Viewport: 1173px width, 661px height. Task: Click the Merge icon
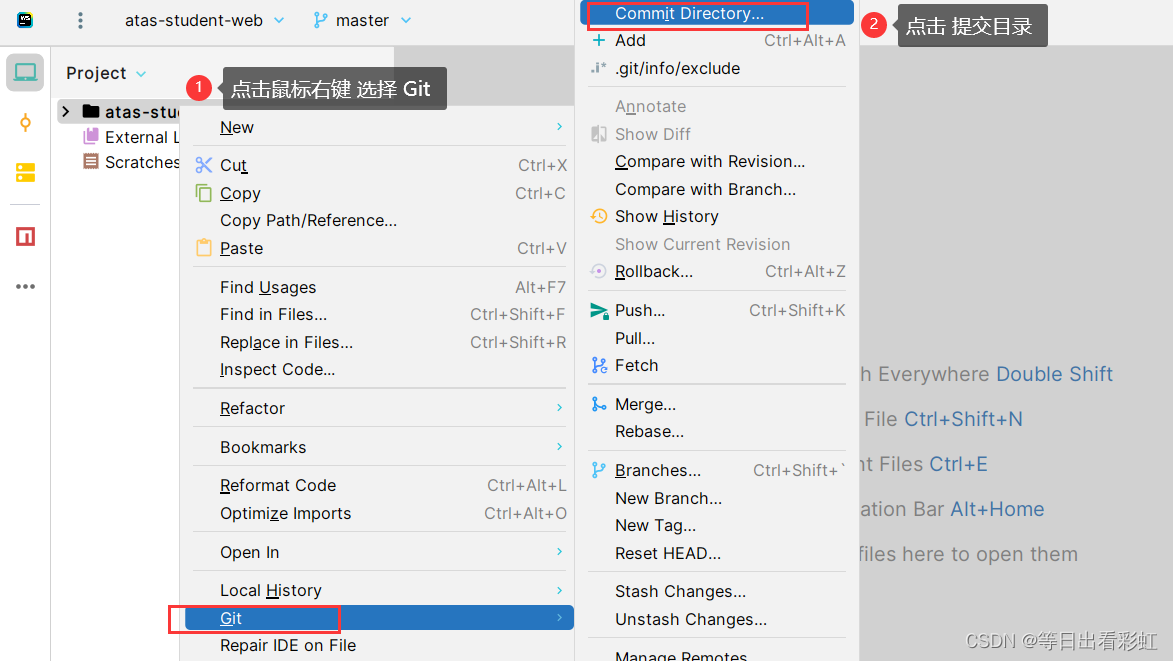pyautogui.click(x=599, y=405)
